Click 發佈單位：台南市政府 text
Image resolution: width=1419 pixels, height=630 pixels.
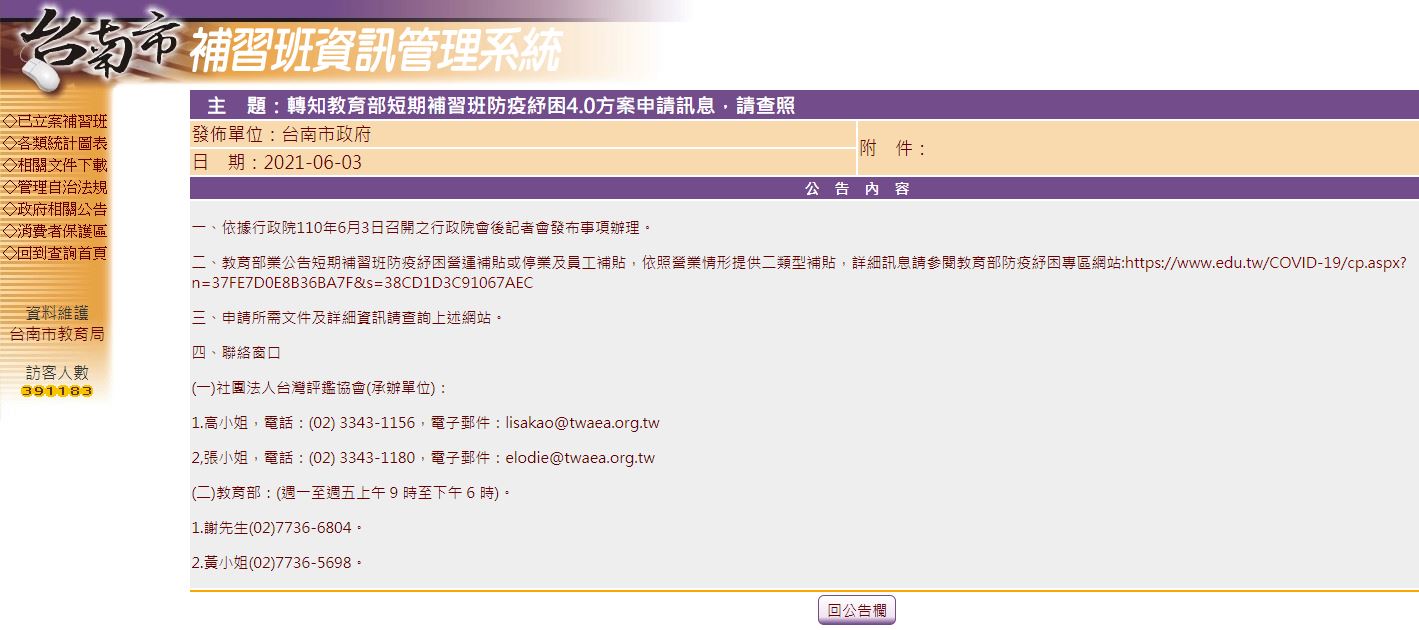pyautogui.click(x=282, y=135)
